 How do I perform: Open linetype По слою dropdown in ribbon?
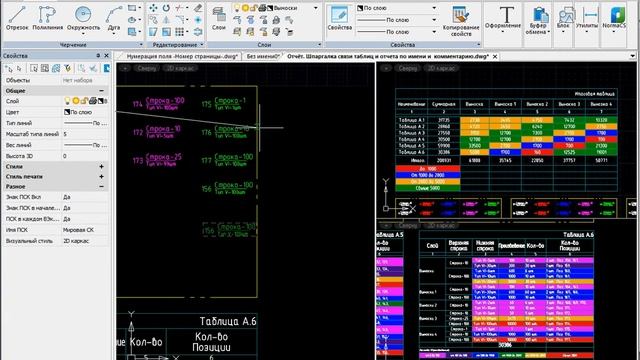433,20
